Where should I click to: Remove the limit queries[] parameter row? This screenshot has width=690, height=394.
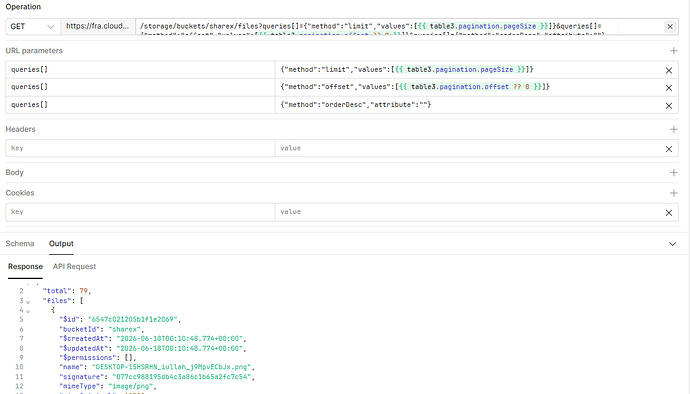pyautogui.click(x=668, y=70)
